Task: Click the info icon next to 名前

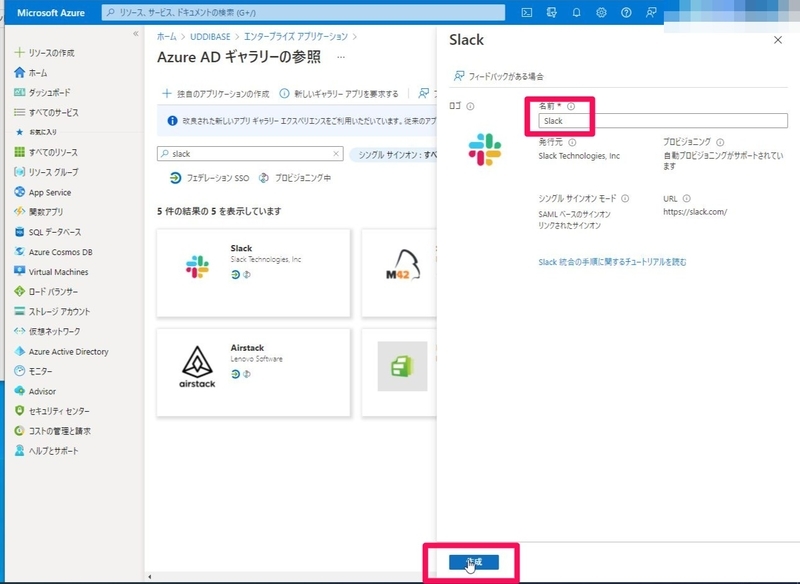Action: click(x=571, y=106)
